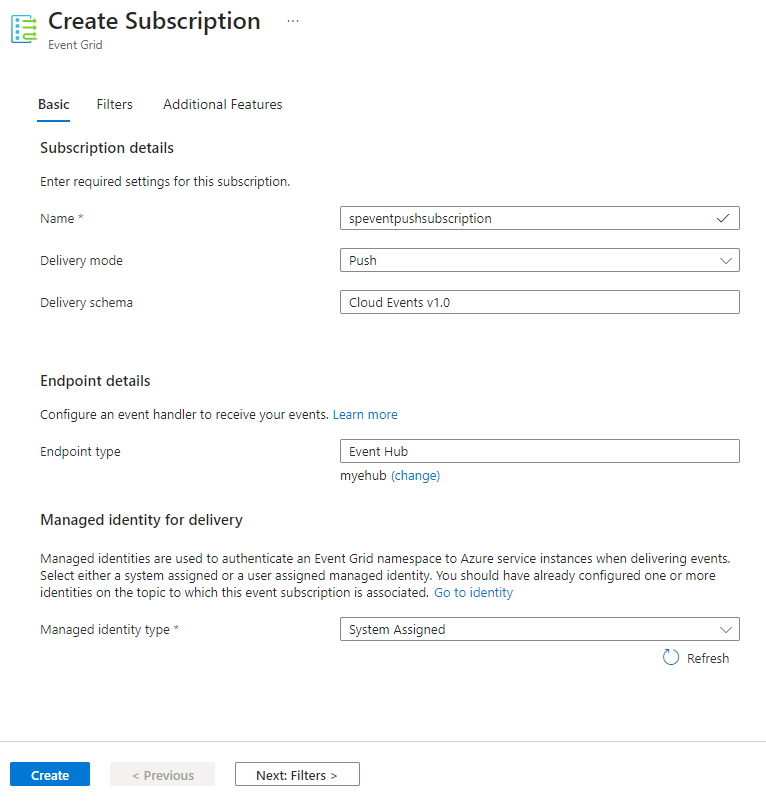Screen dimensions: 766x811
Task: Select the Basic tab
Action: click(x=54, y=104)
